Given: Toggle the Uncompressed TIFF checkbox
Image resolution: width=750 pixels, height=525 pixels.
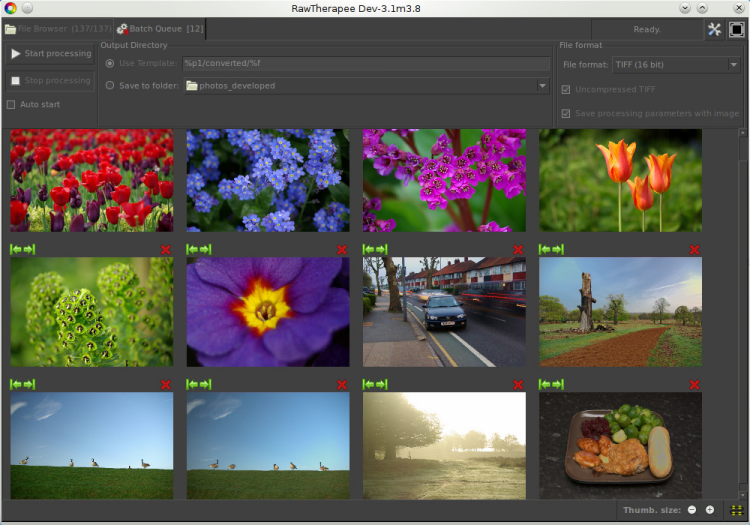Looking at the screenshot, I should coord(567,90).
